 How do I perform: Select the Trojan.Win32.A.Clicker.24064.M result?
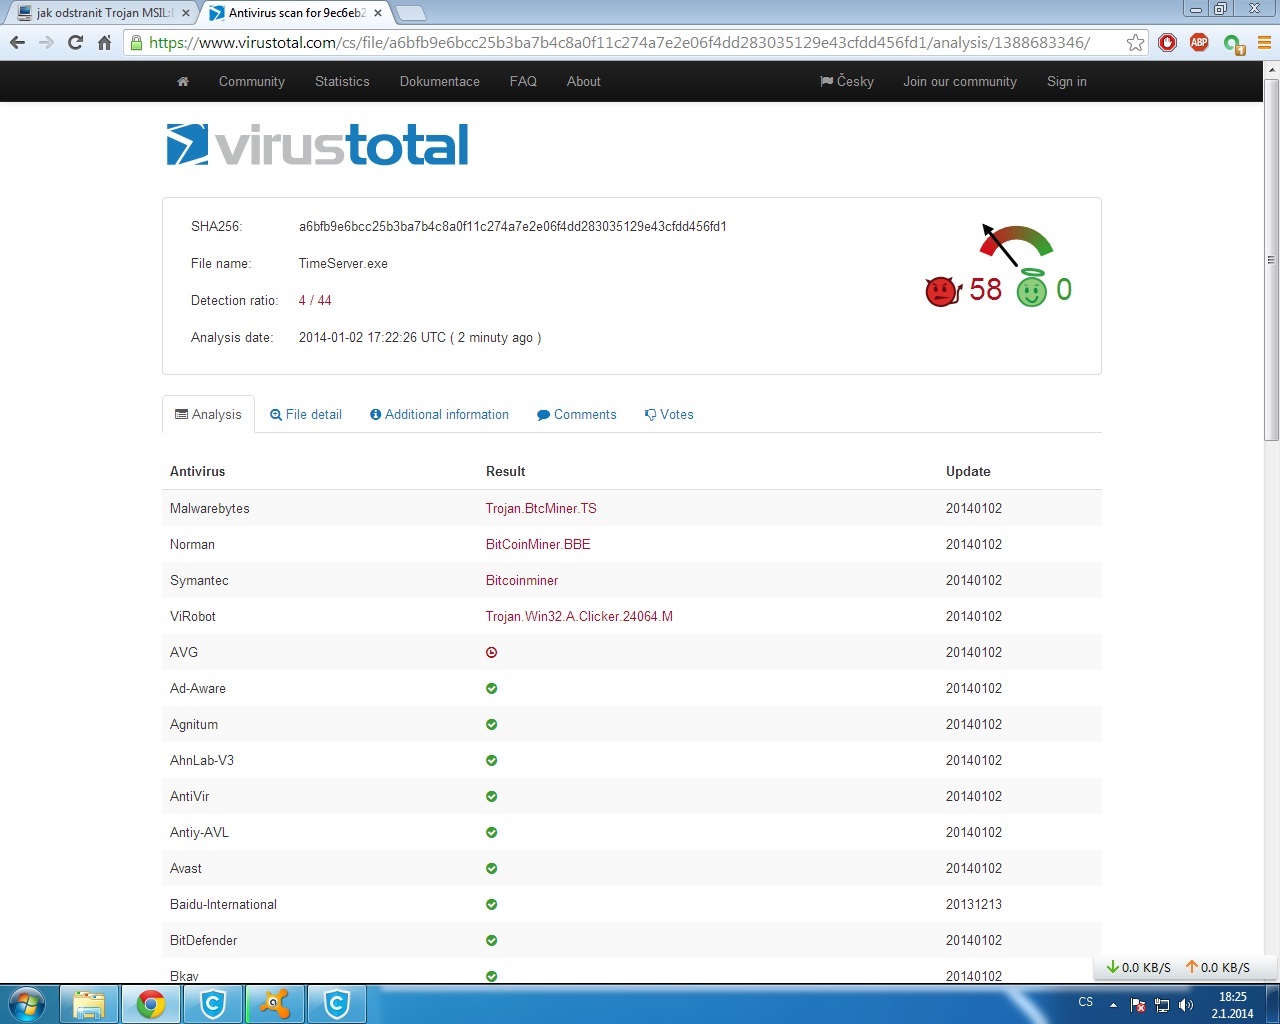579,616
